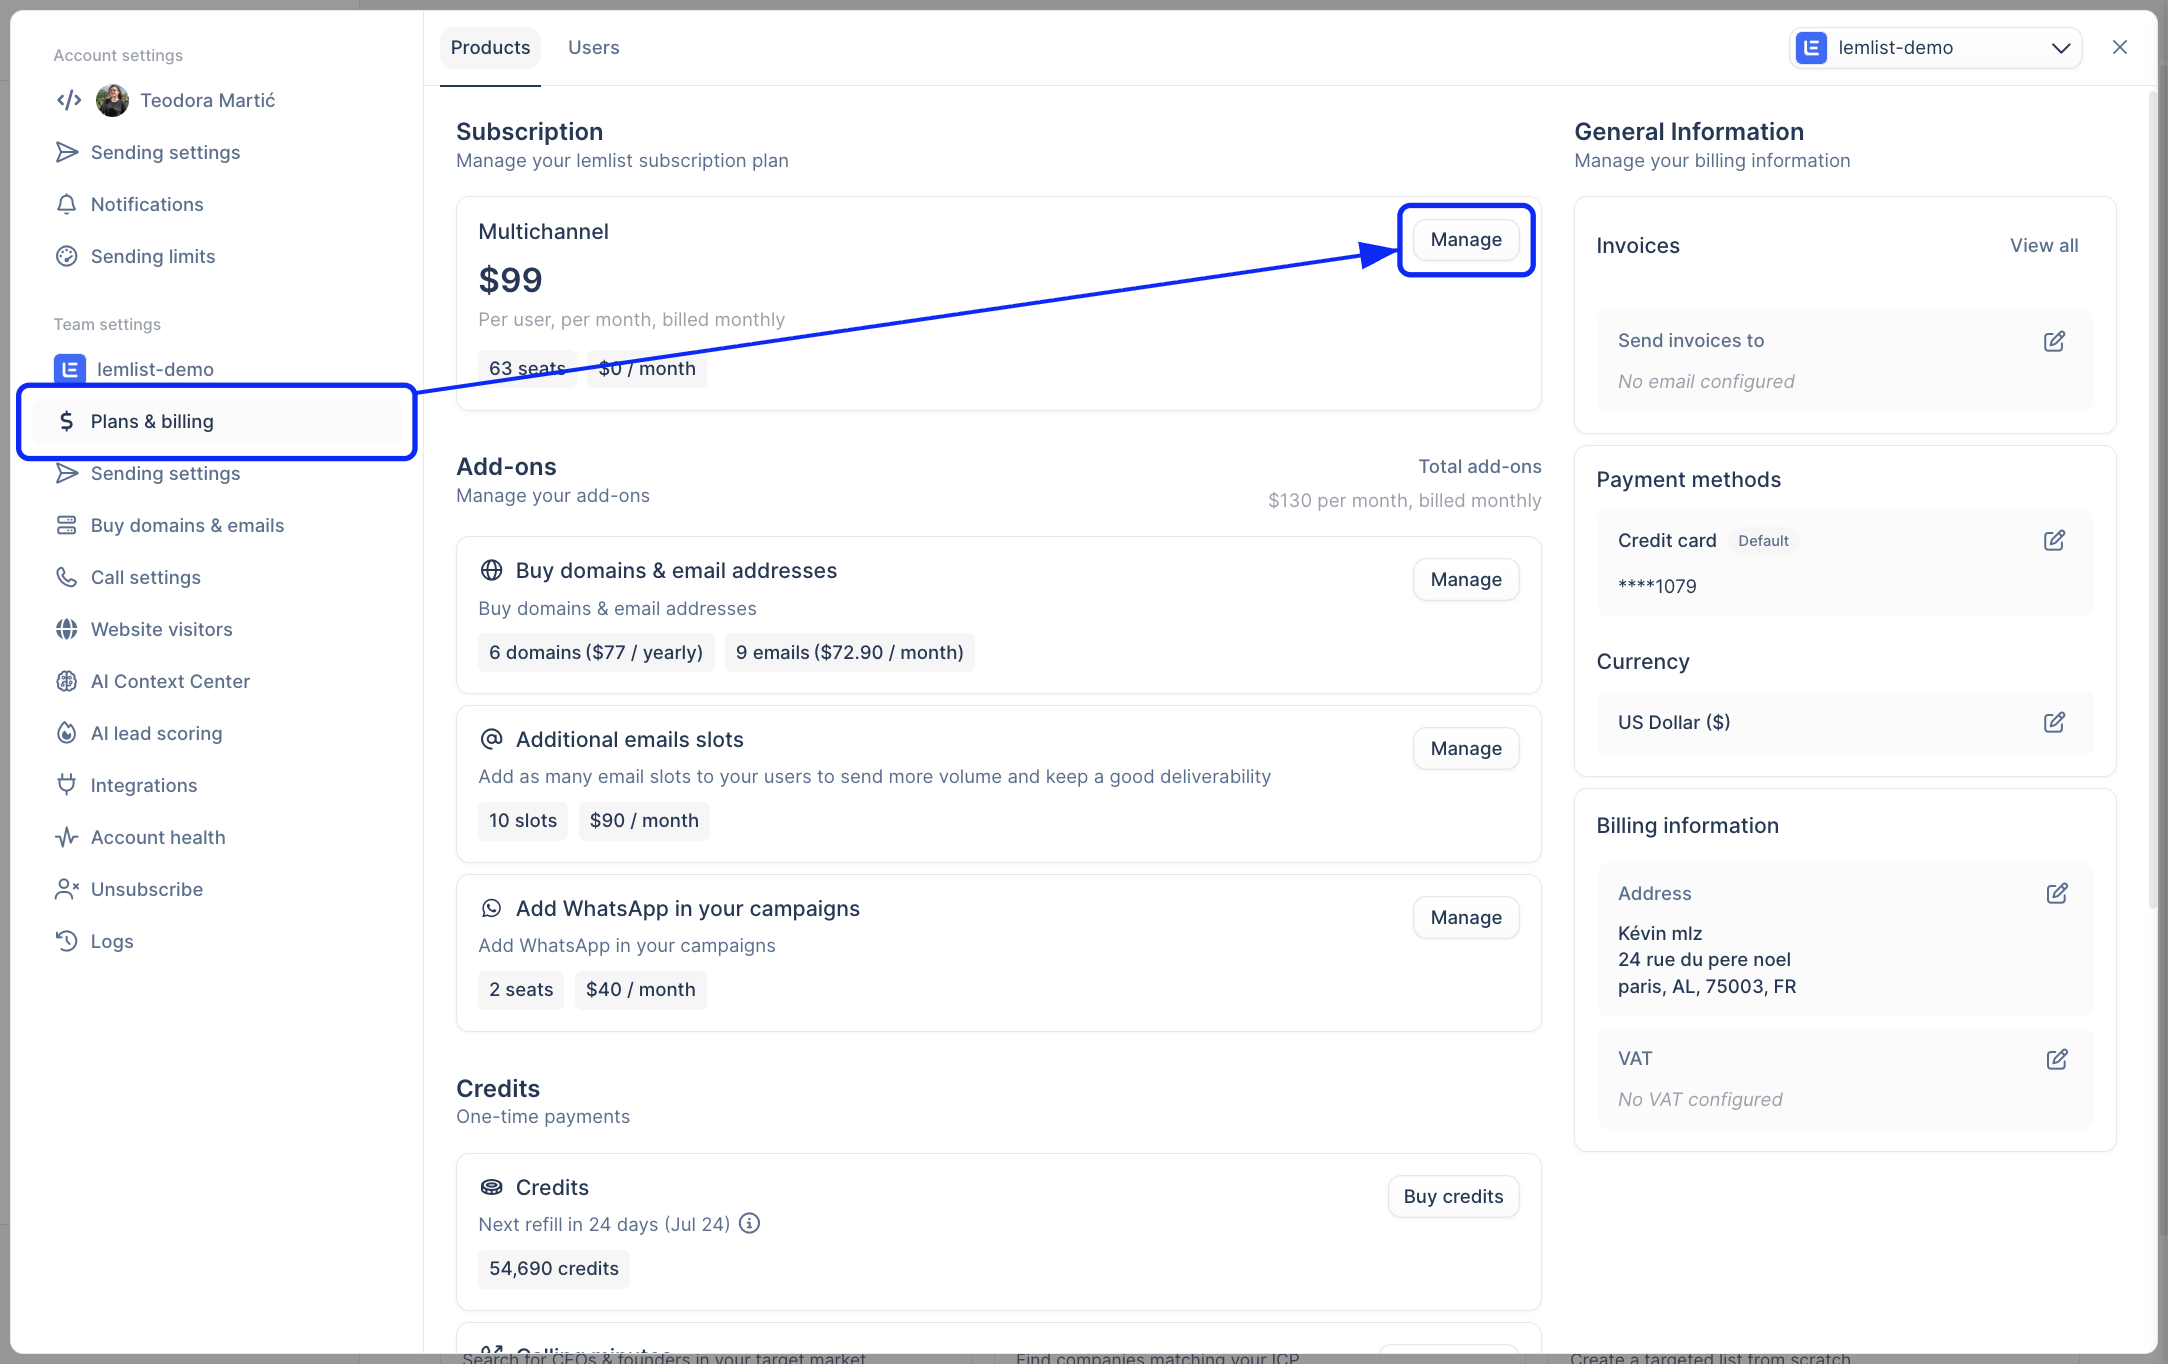This screenshot has height=1364, width=2168.
Task: Click the Credits coin stack icon
Action: (x=491, y=1187)
